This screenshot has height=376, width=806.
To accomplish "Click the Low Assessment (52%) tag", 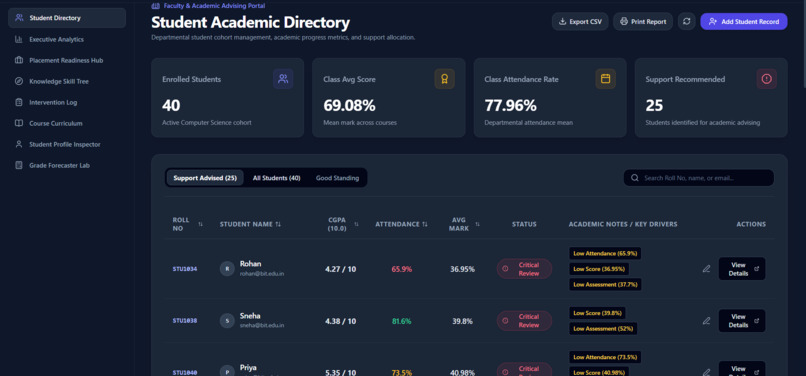I will (x=603, y=328).
